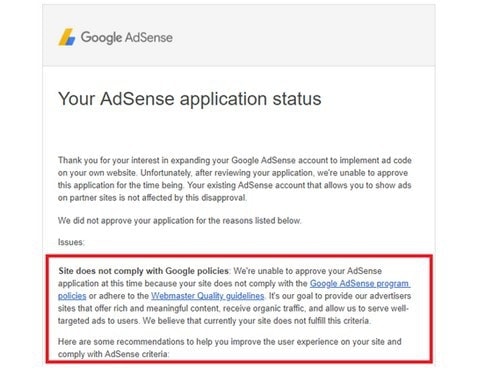Click the Your AdSense application status heading
Screen dimensions: 500x381
(189, 99)
